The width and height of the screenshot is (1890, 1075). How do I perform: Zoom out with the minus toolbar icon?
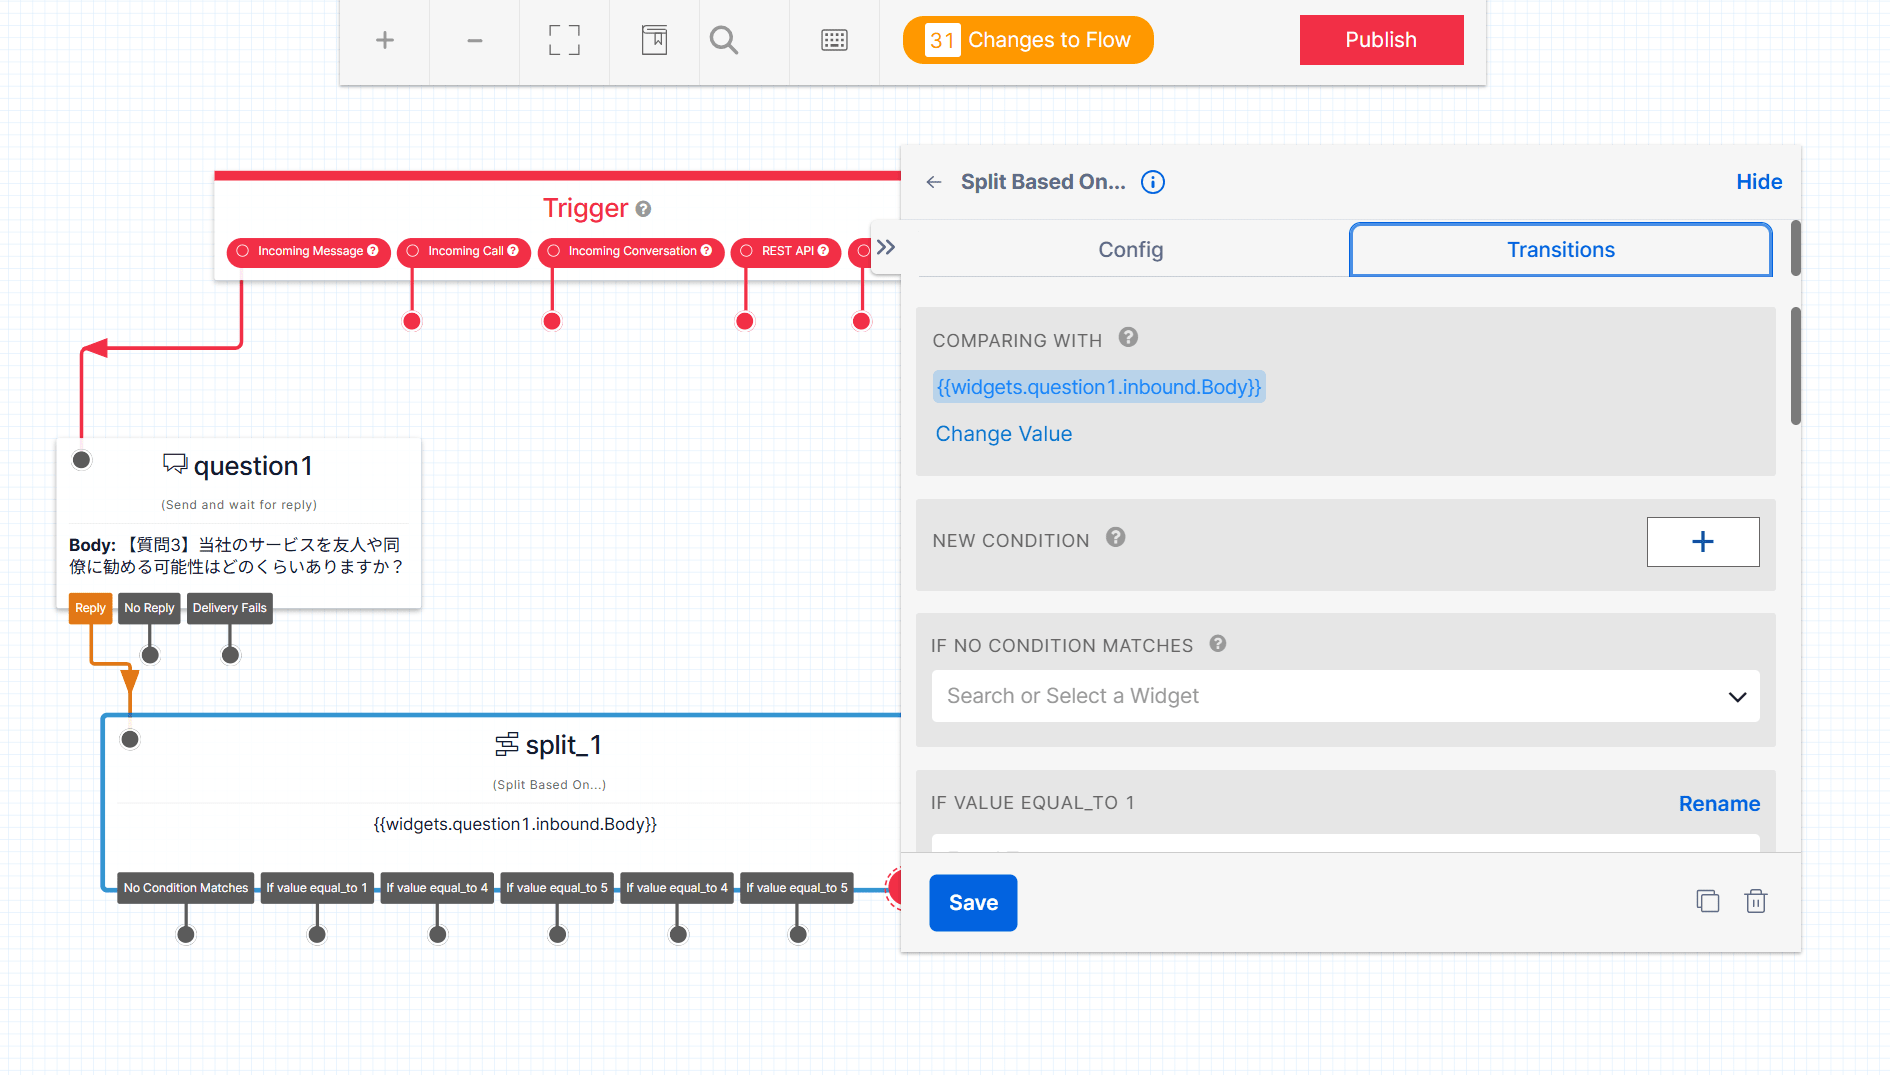tap(474, 40)
